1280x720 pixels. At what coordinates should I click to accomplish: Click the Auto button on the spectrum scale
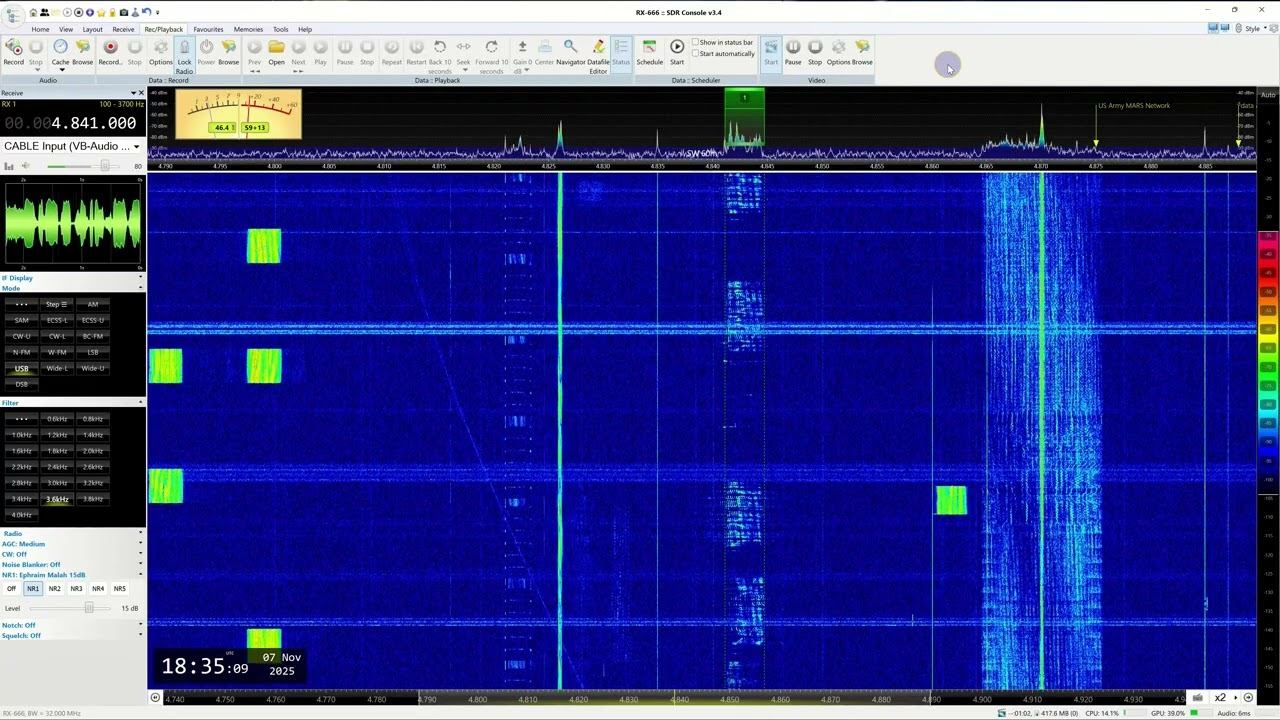point(1268,95)
